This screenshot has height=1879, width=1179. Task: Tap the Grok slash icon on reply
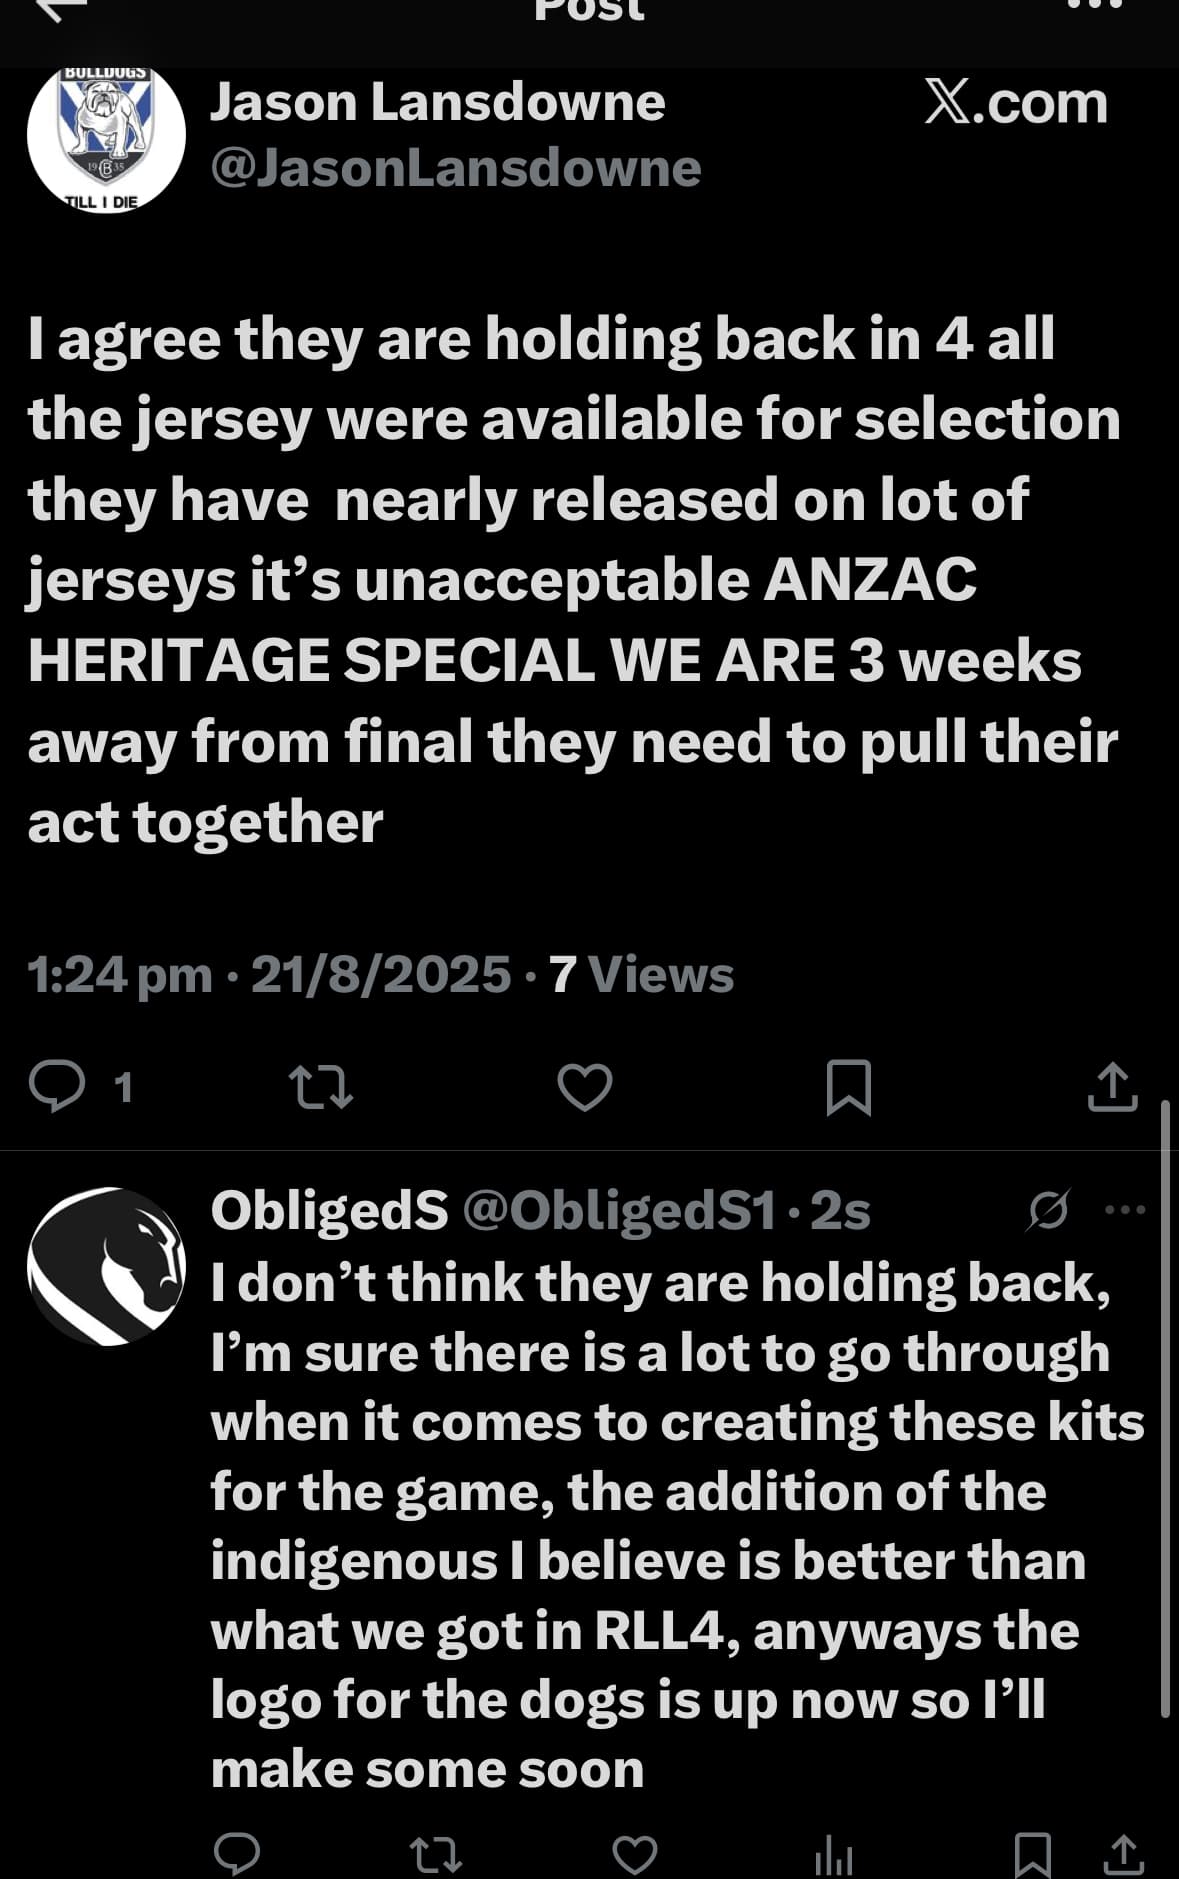[1049, 1210]
